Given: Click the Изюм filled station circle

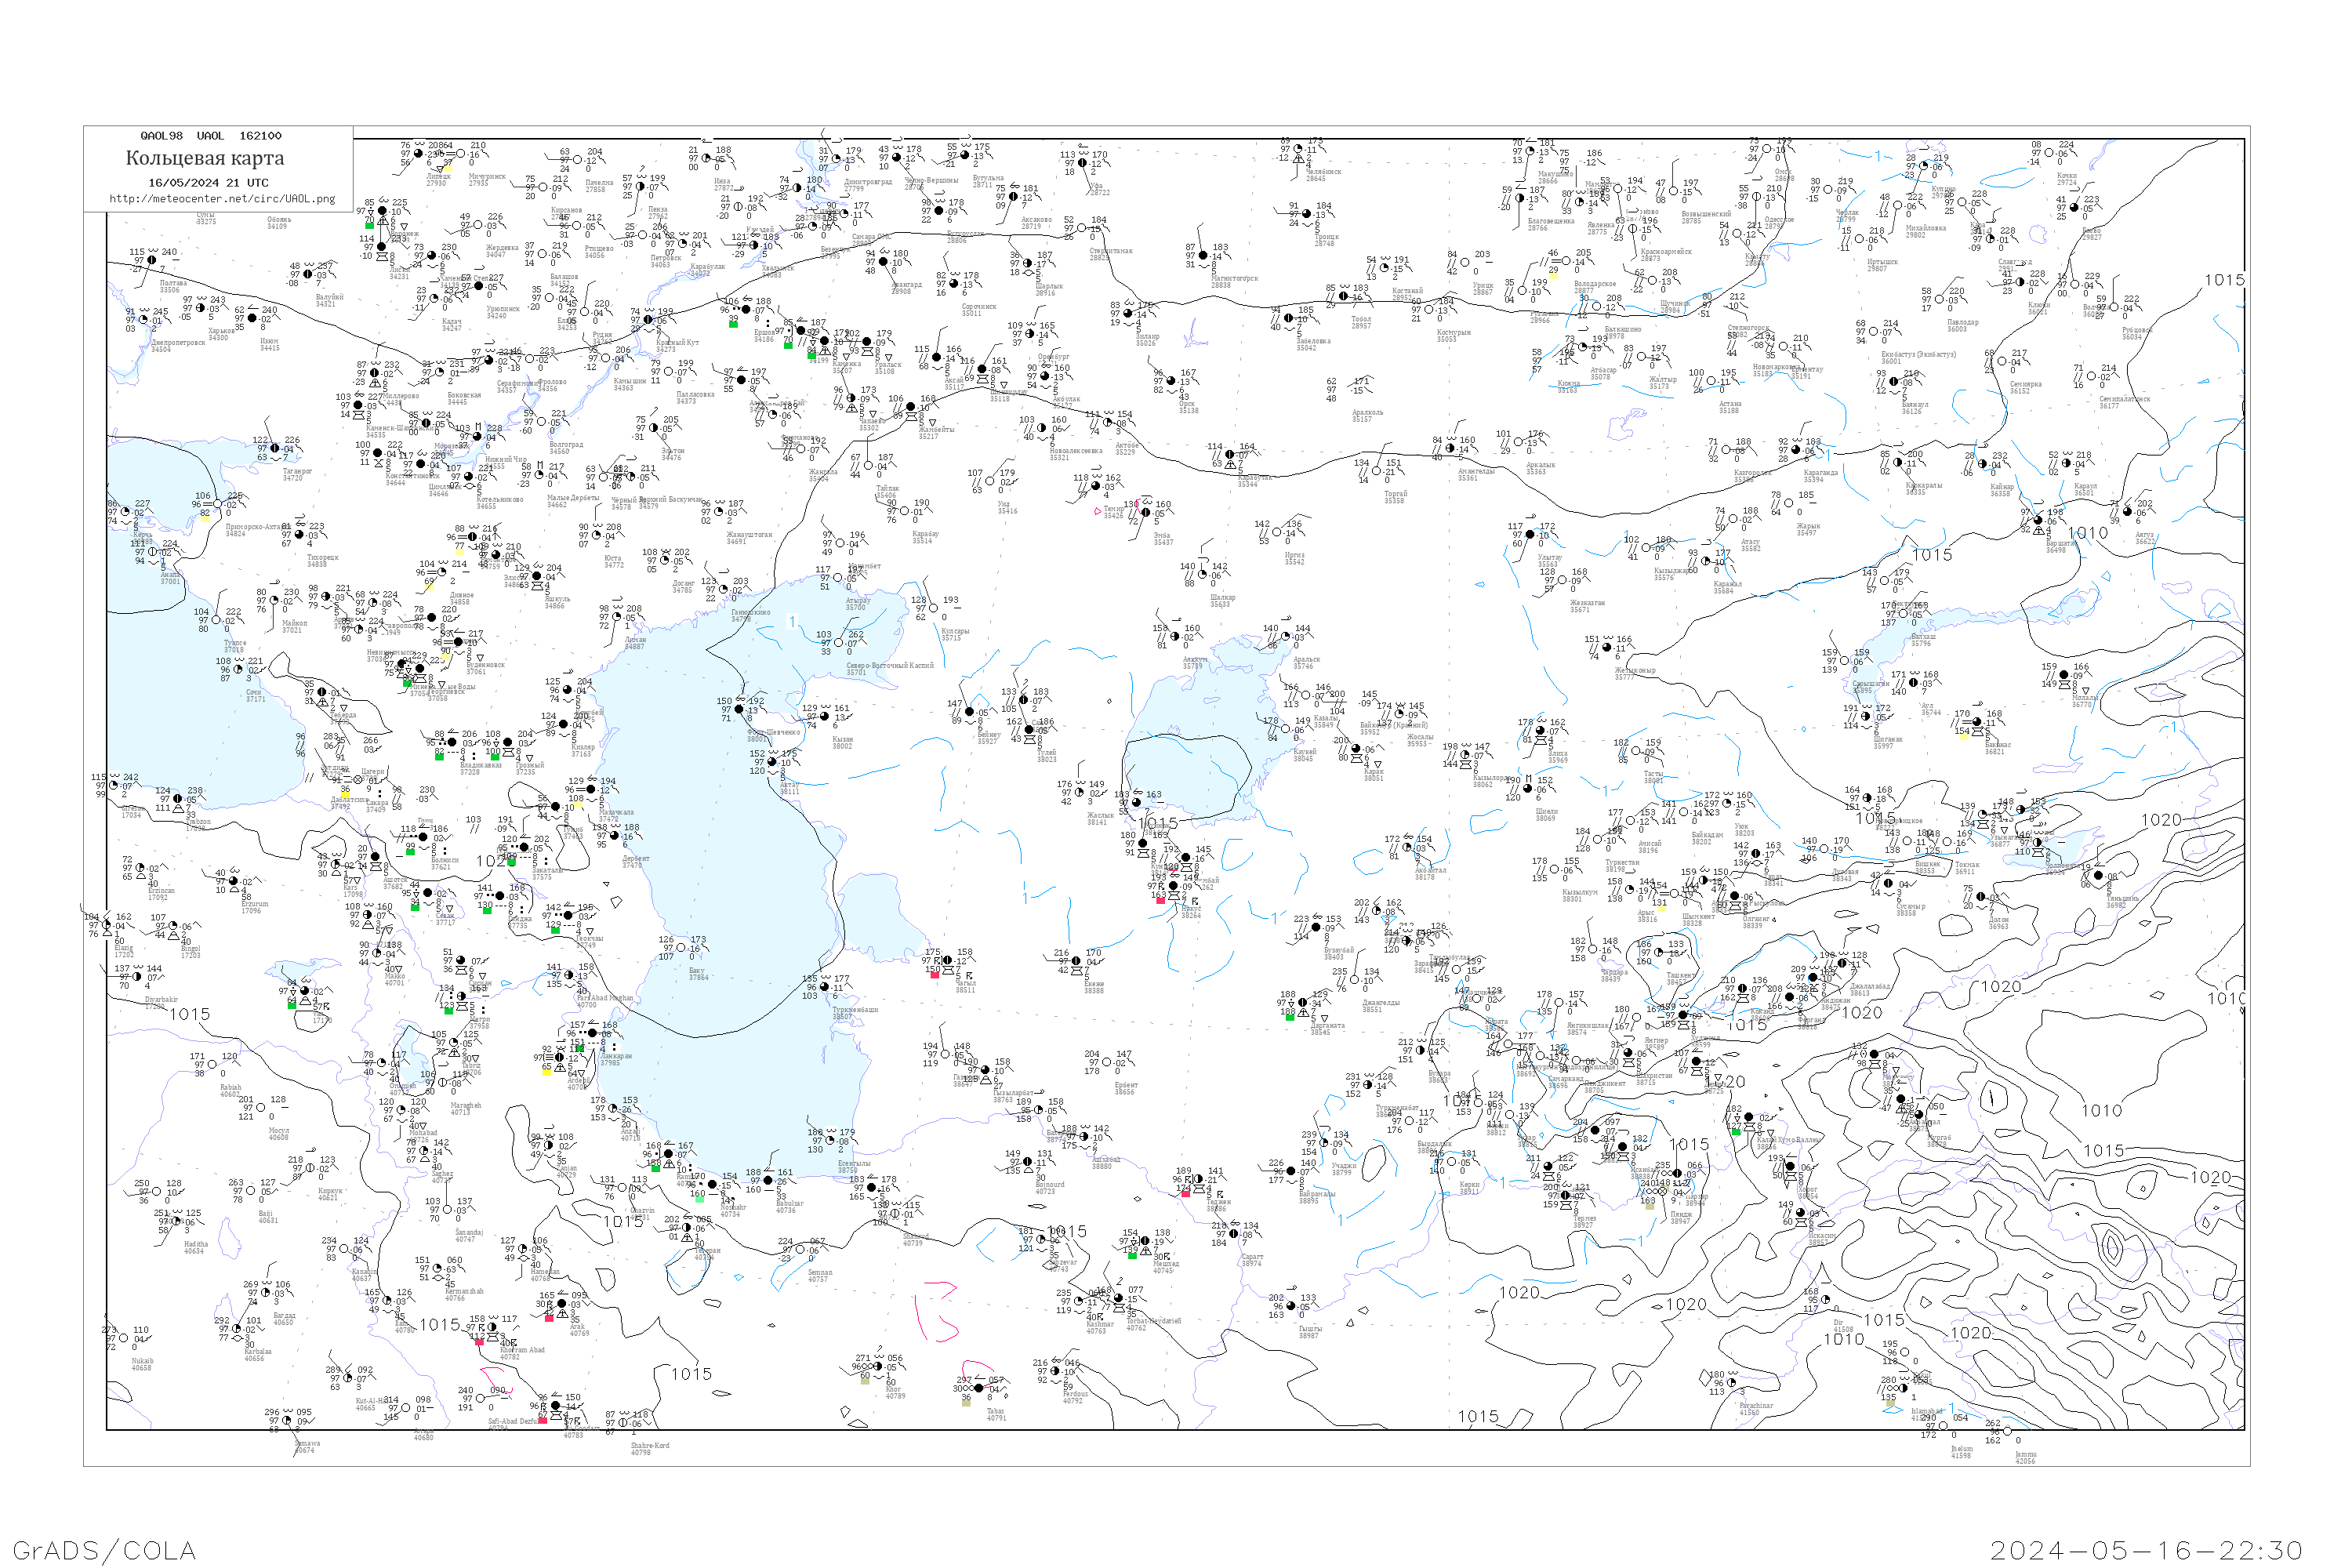Looking at the screenshot, I should click(x=252, y=318).
